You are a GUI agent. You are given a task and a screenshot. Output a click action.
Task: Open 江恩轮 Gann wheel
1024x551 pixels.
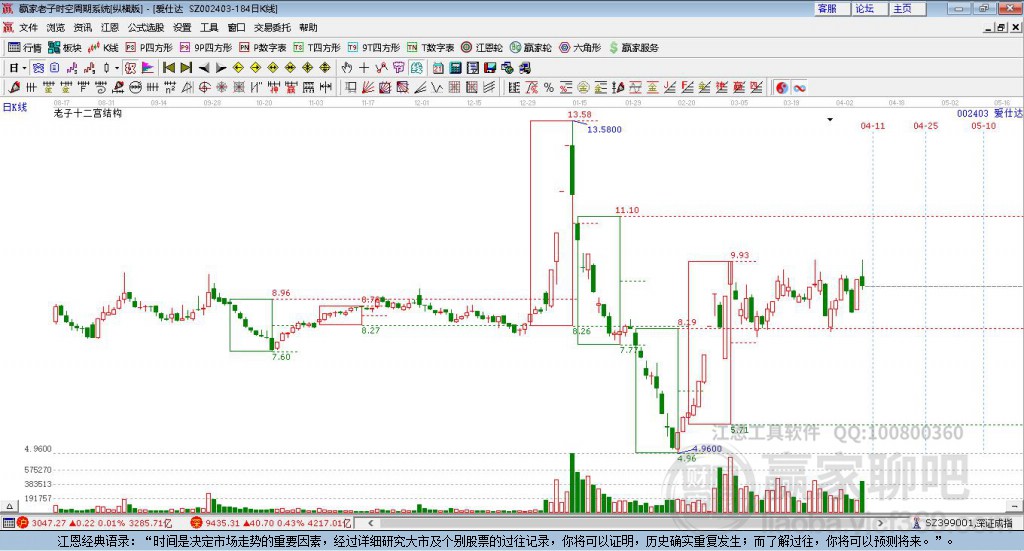[482, 48]
